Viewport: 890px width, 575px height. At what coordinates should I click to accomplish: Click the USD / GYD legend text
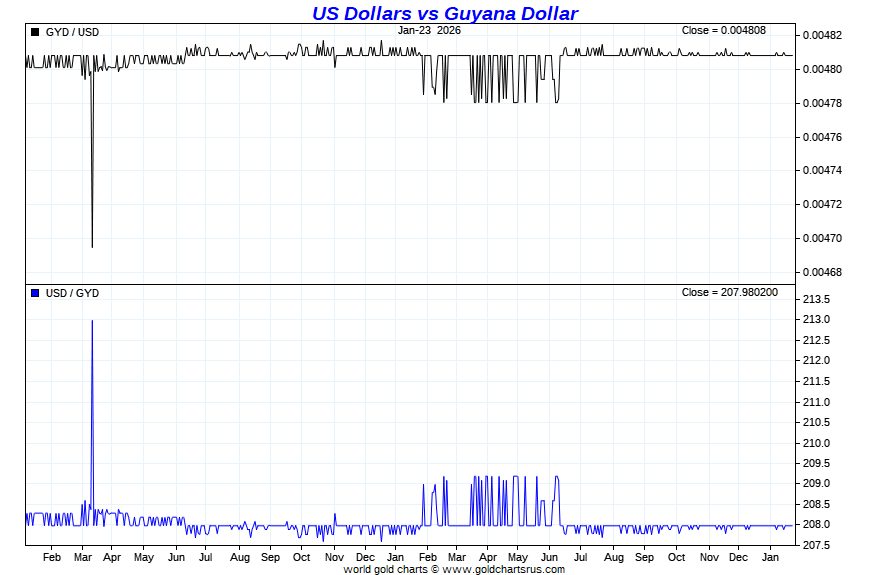(x=72, y=293)
